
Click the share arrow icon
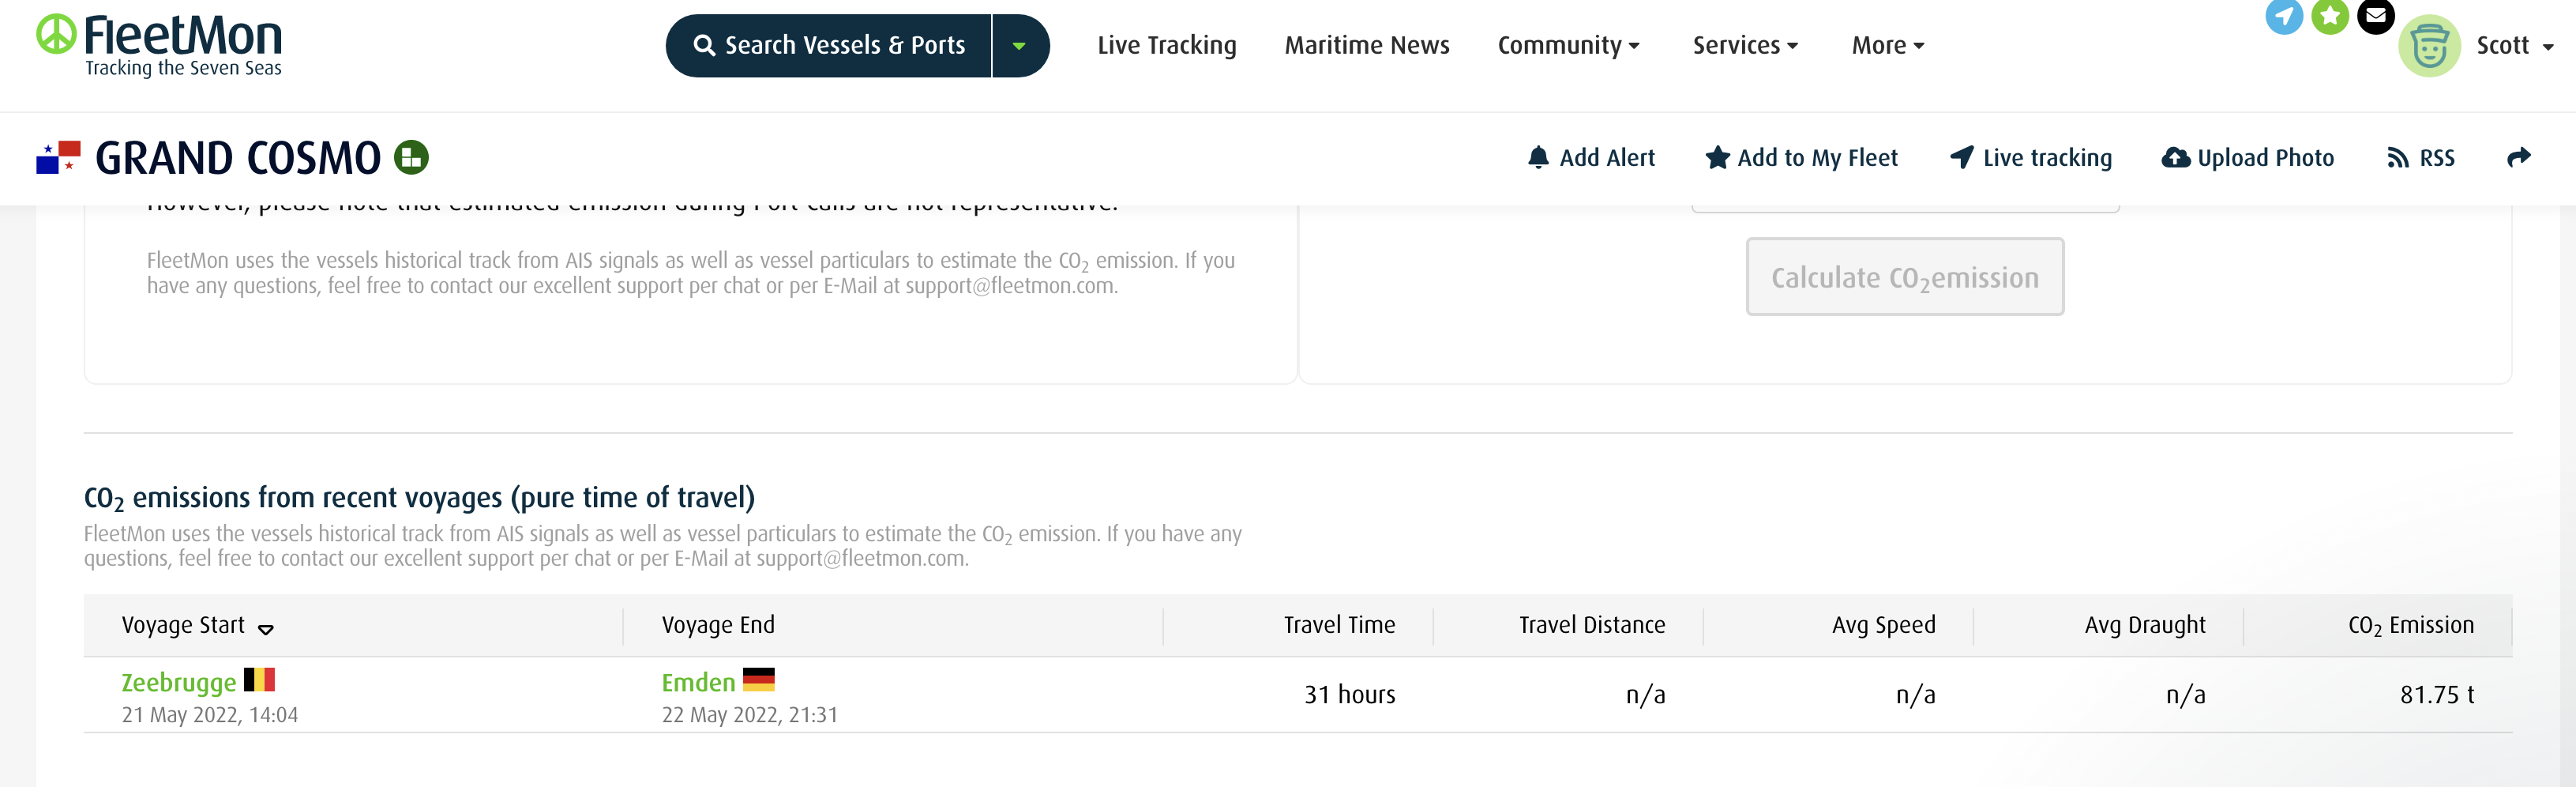coord(2519,157)
